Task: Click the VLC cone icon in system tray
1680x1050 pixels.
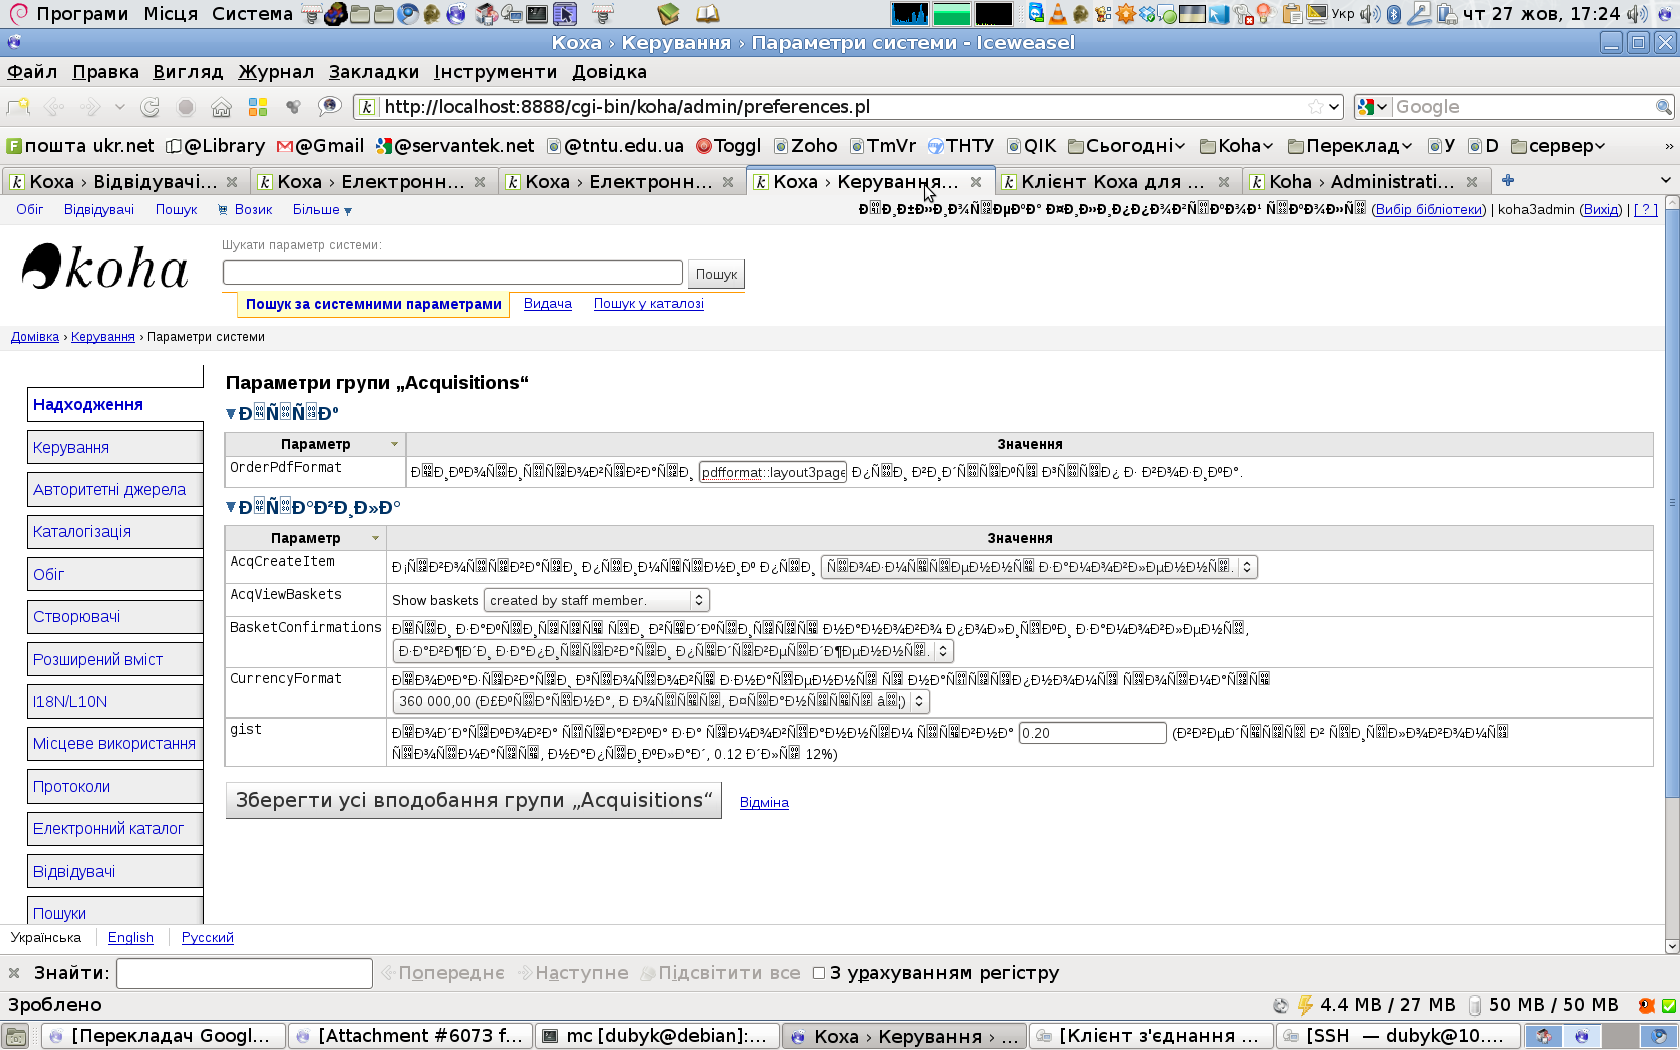Action: tap(1058, 14)
